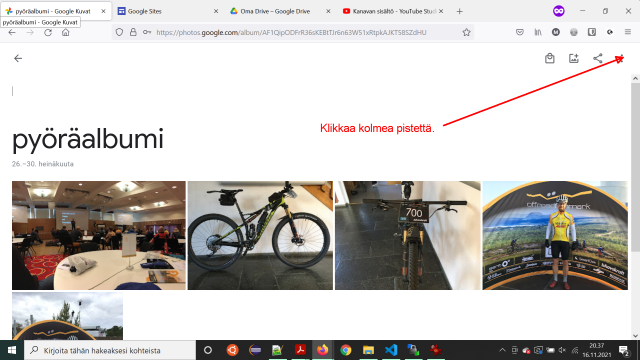Open the Firefox hamburger menu
Viewport: 640px width, 360px height.
(628, 32)
